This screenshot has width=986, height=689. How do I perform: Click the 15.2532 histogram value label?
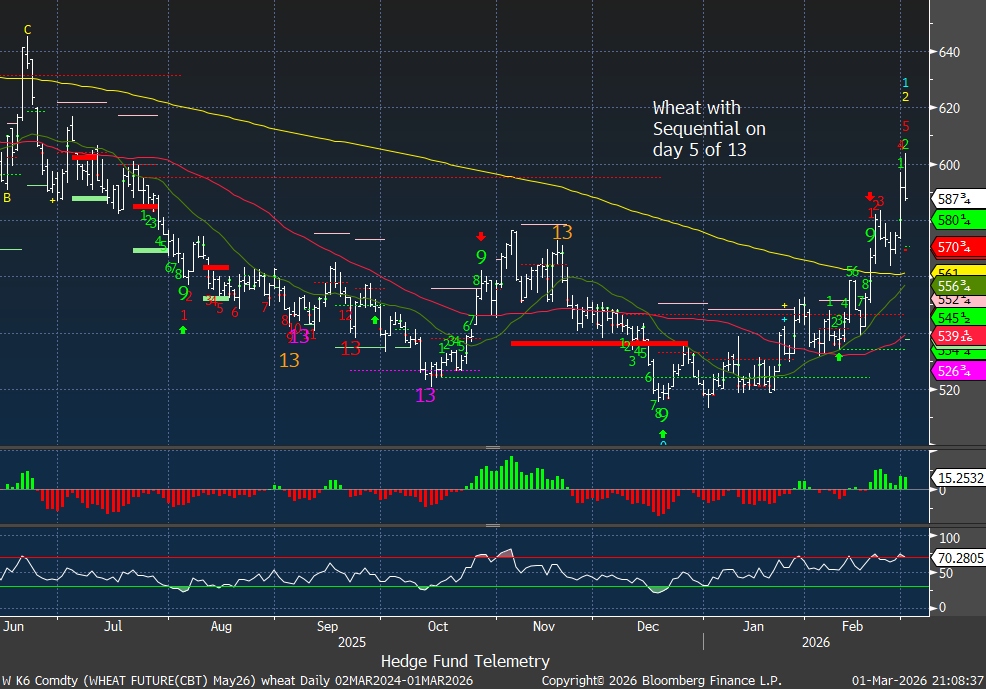[x=954, y=479]
